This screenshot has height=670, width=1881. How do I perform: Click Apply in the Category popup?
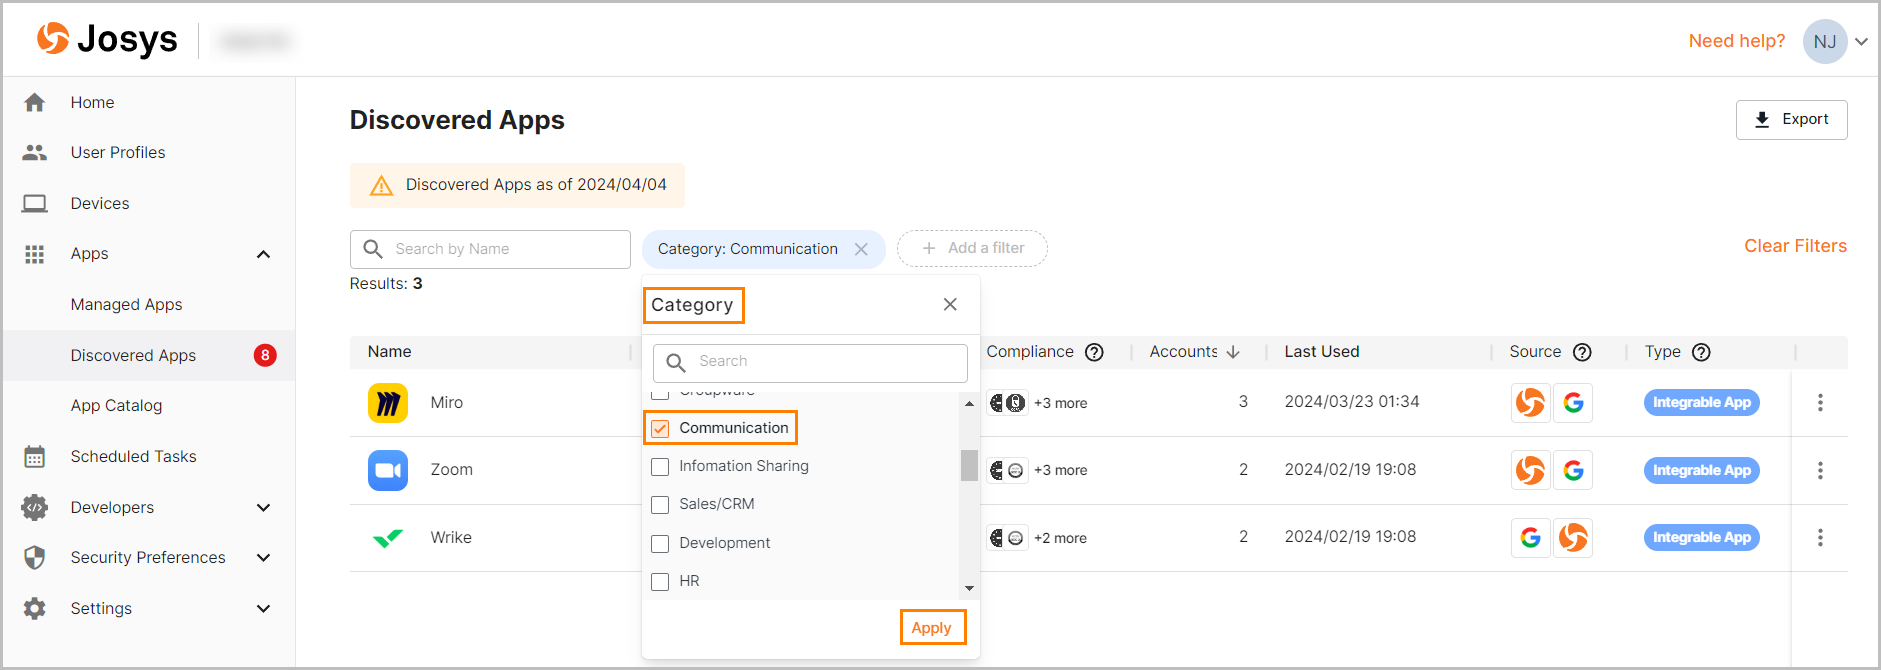tap(932, 628)
